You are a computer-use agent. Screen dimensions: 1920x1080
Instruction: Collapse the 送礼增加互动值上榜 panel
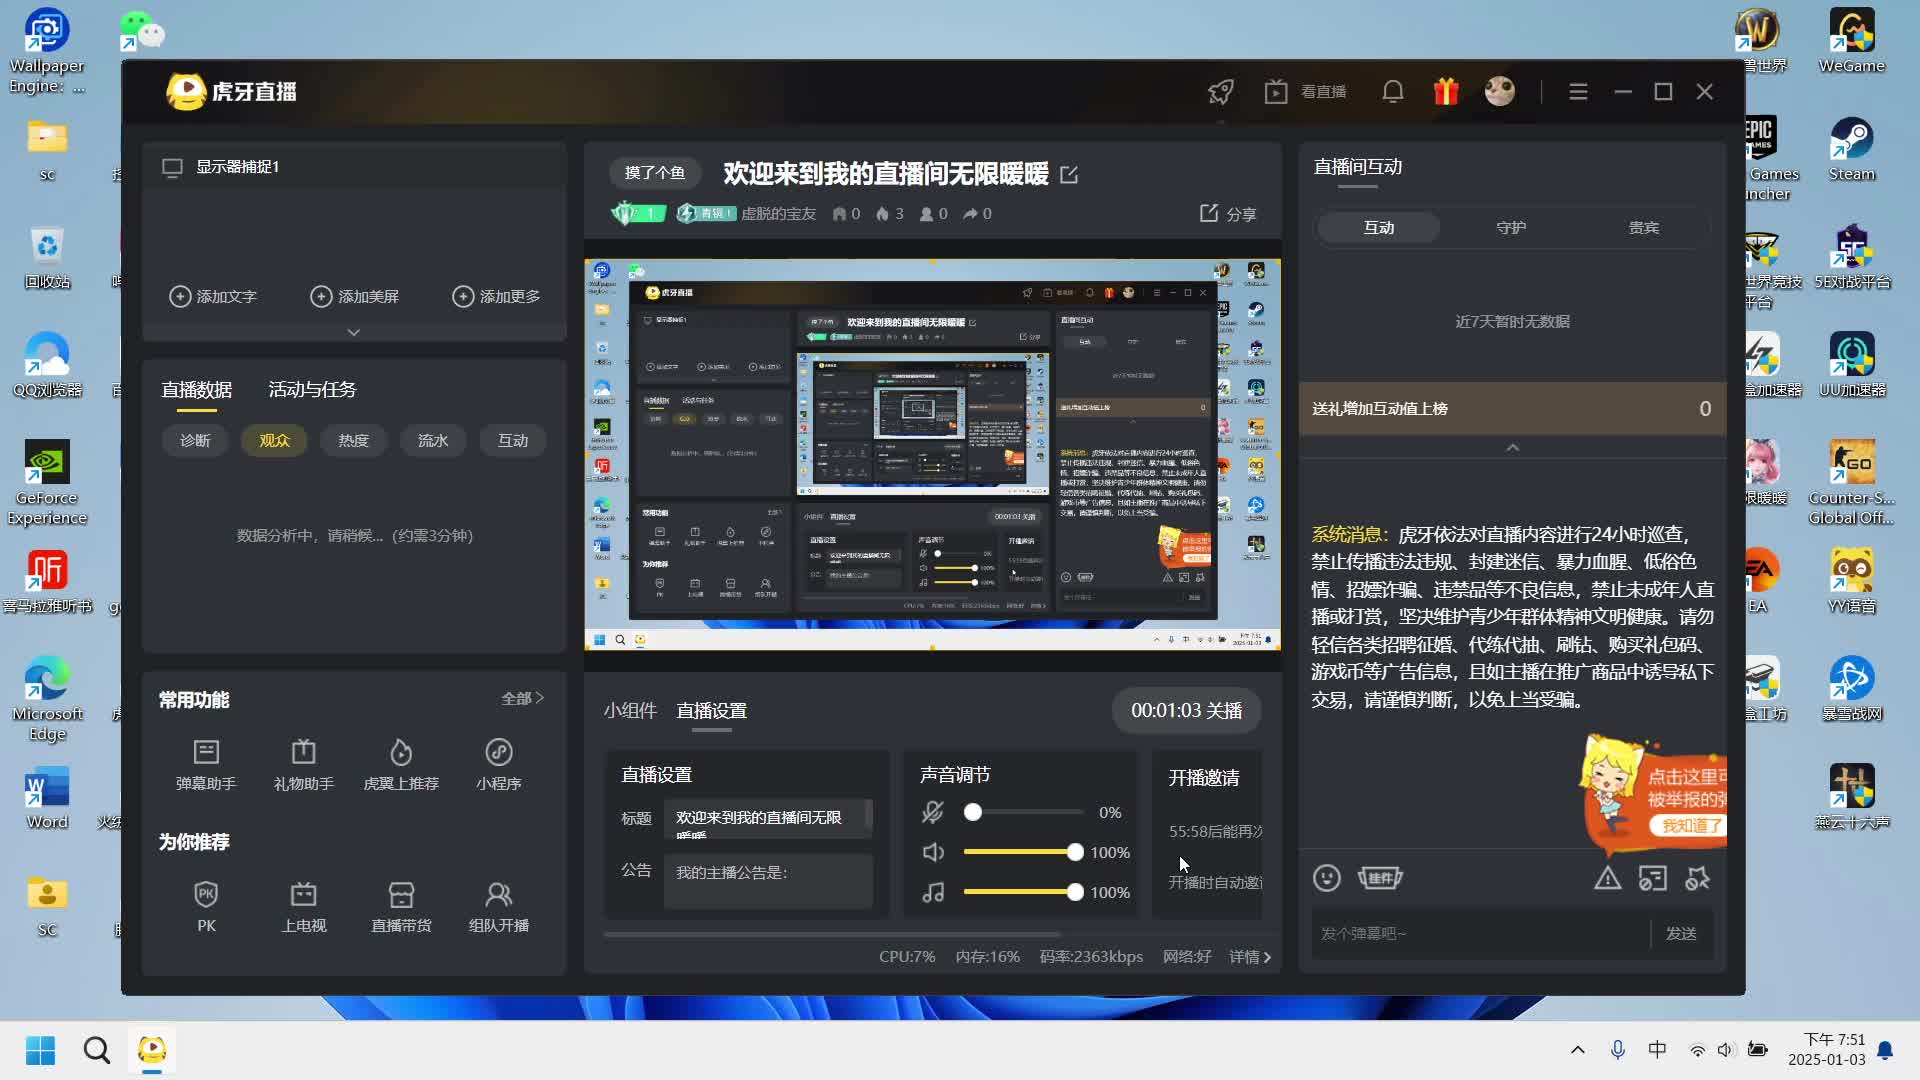coord(1511,447)
